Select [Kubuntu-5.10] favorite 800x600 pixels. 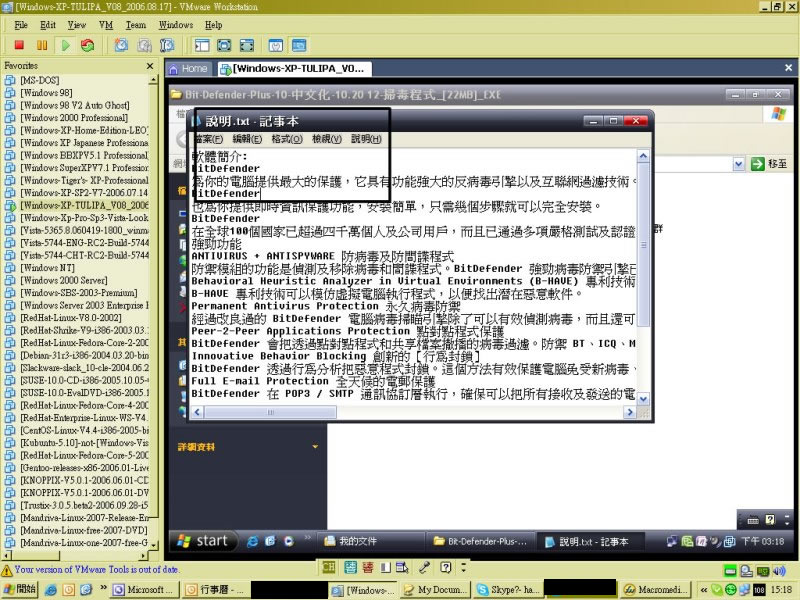pyautogui.click(x=84, y=443)
